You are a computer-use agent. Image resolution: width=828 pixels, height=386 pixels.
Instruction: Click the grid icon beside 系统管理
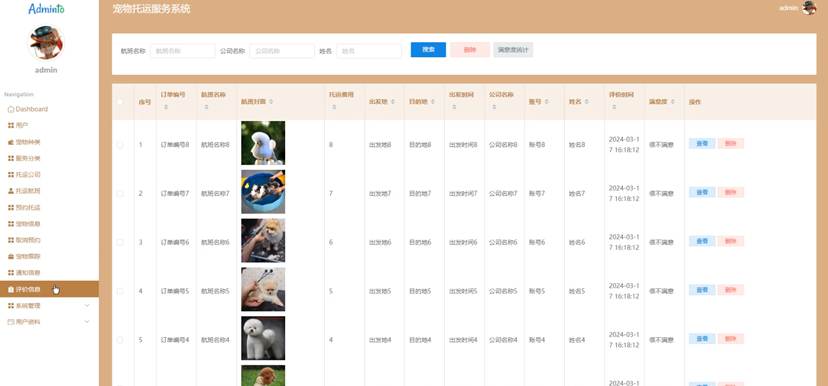(x=11, y=306)
